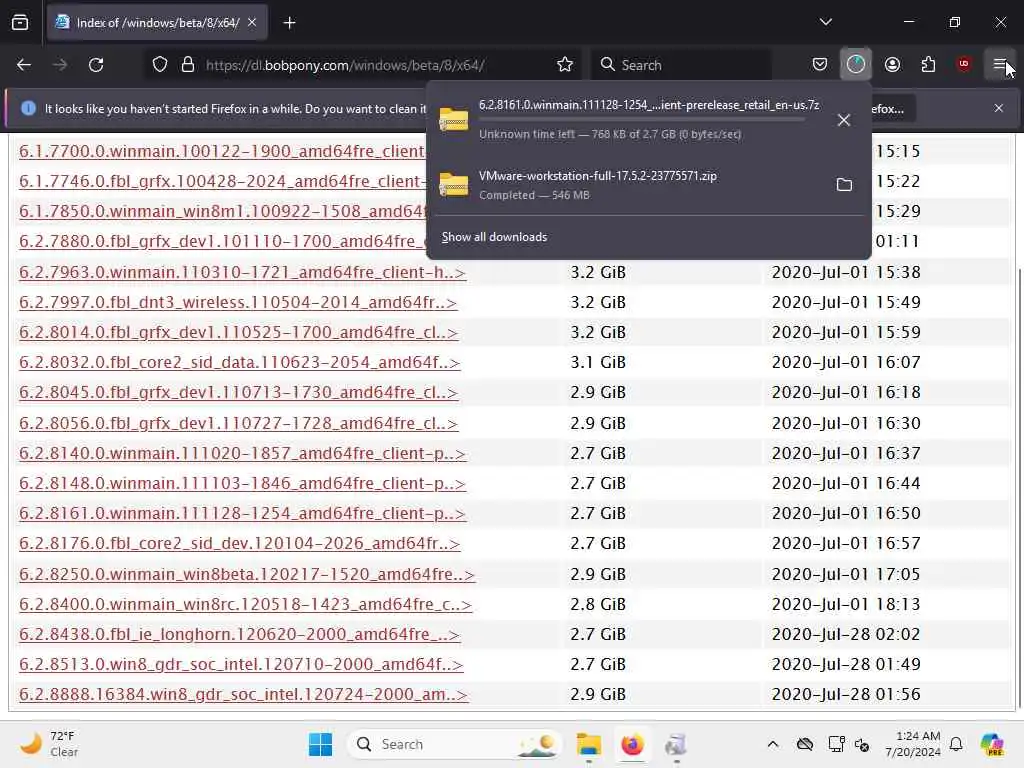Open Firefox View tab list icon
The height and width of the screenshot is (768, 1024).
[20, 23]
